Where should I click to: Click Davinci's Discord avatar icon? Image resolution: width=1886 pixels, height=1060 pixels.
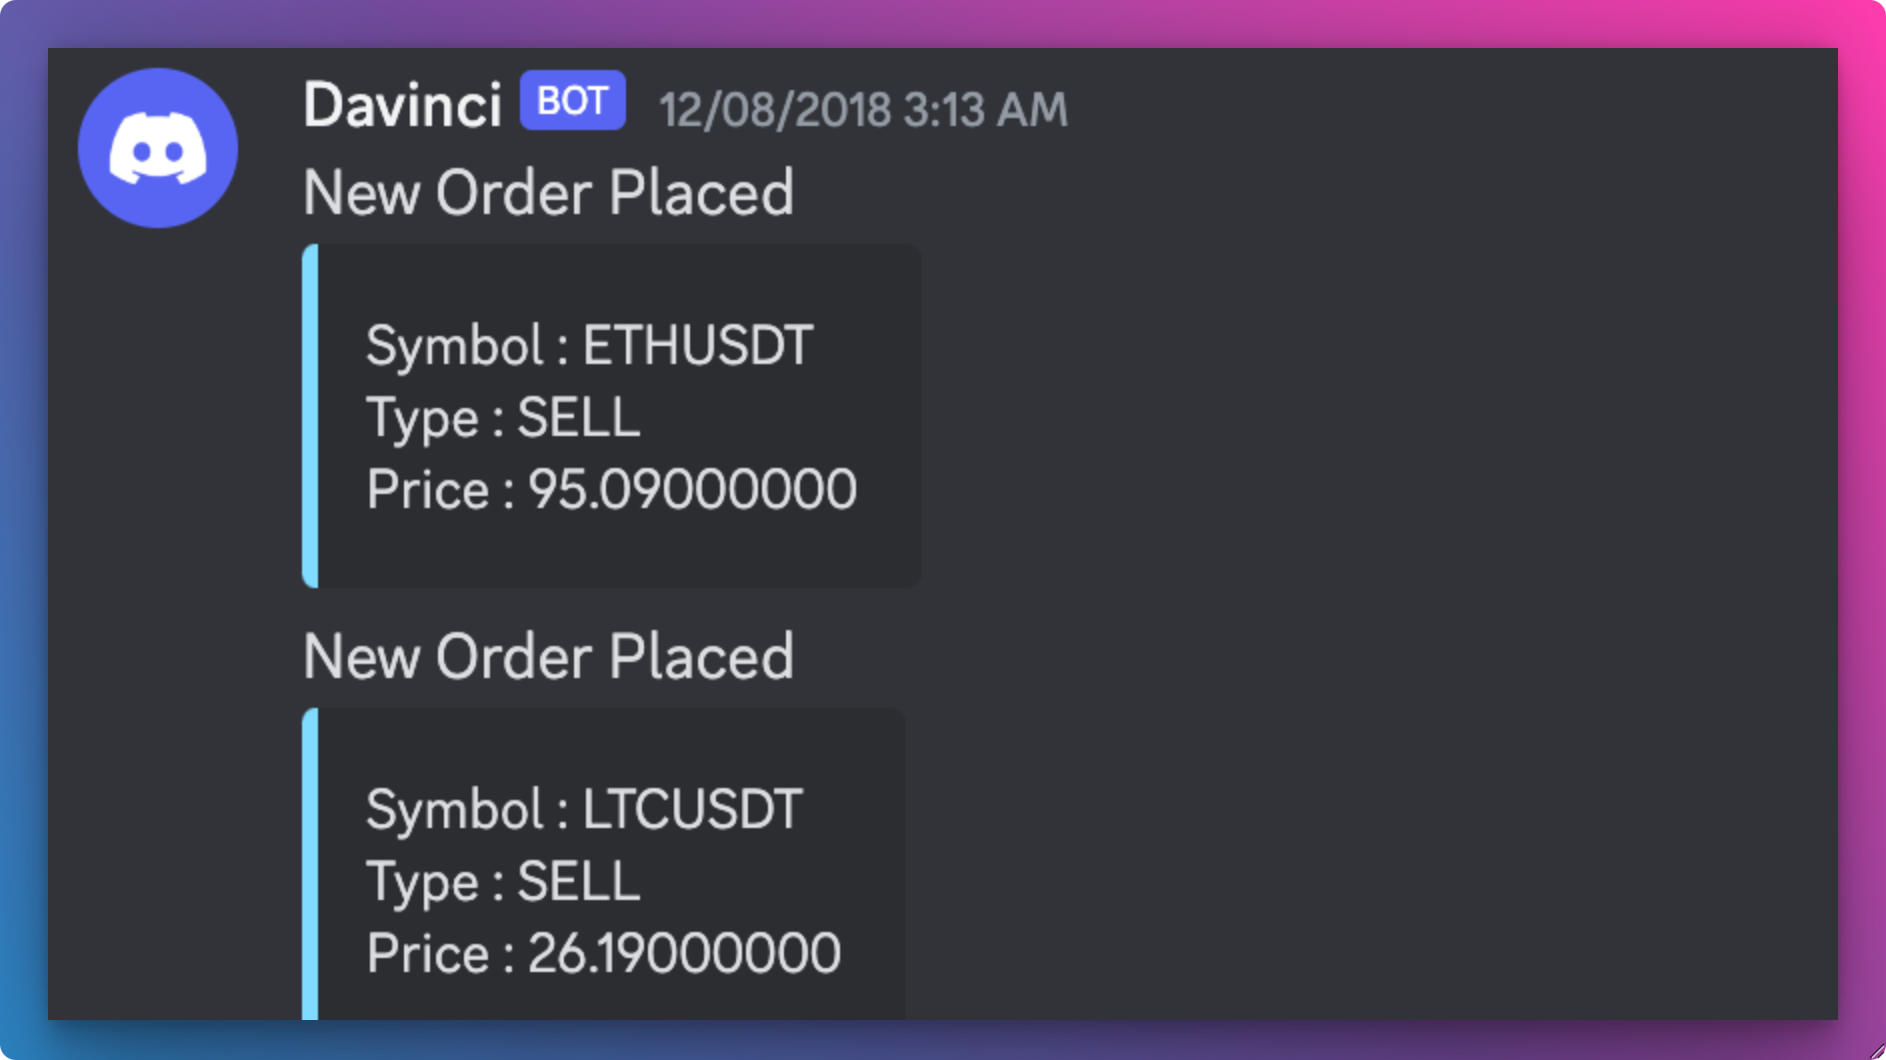tap(158, 148)
